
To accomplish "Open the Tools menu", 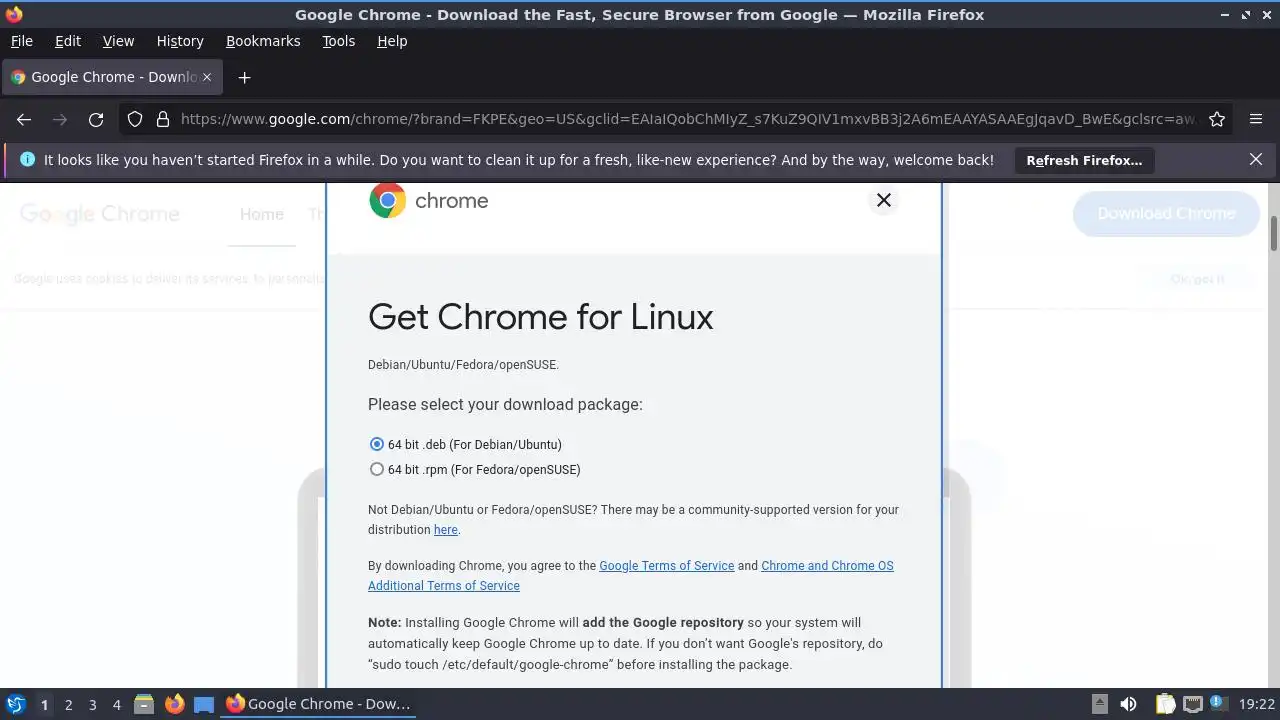I will pyautogui.click(x=338, y=41).
